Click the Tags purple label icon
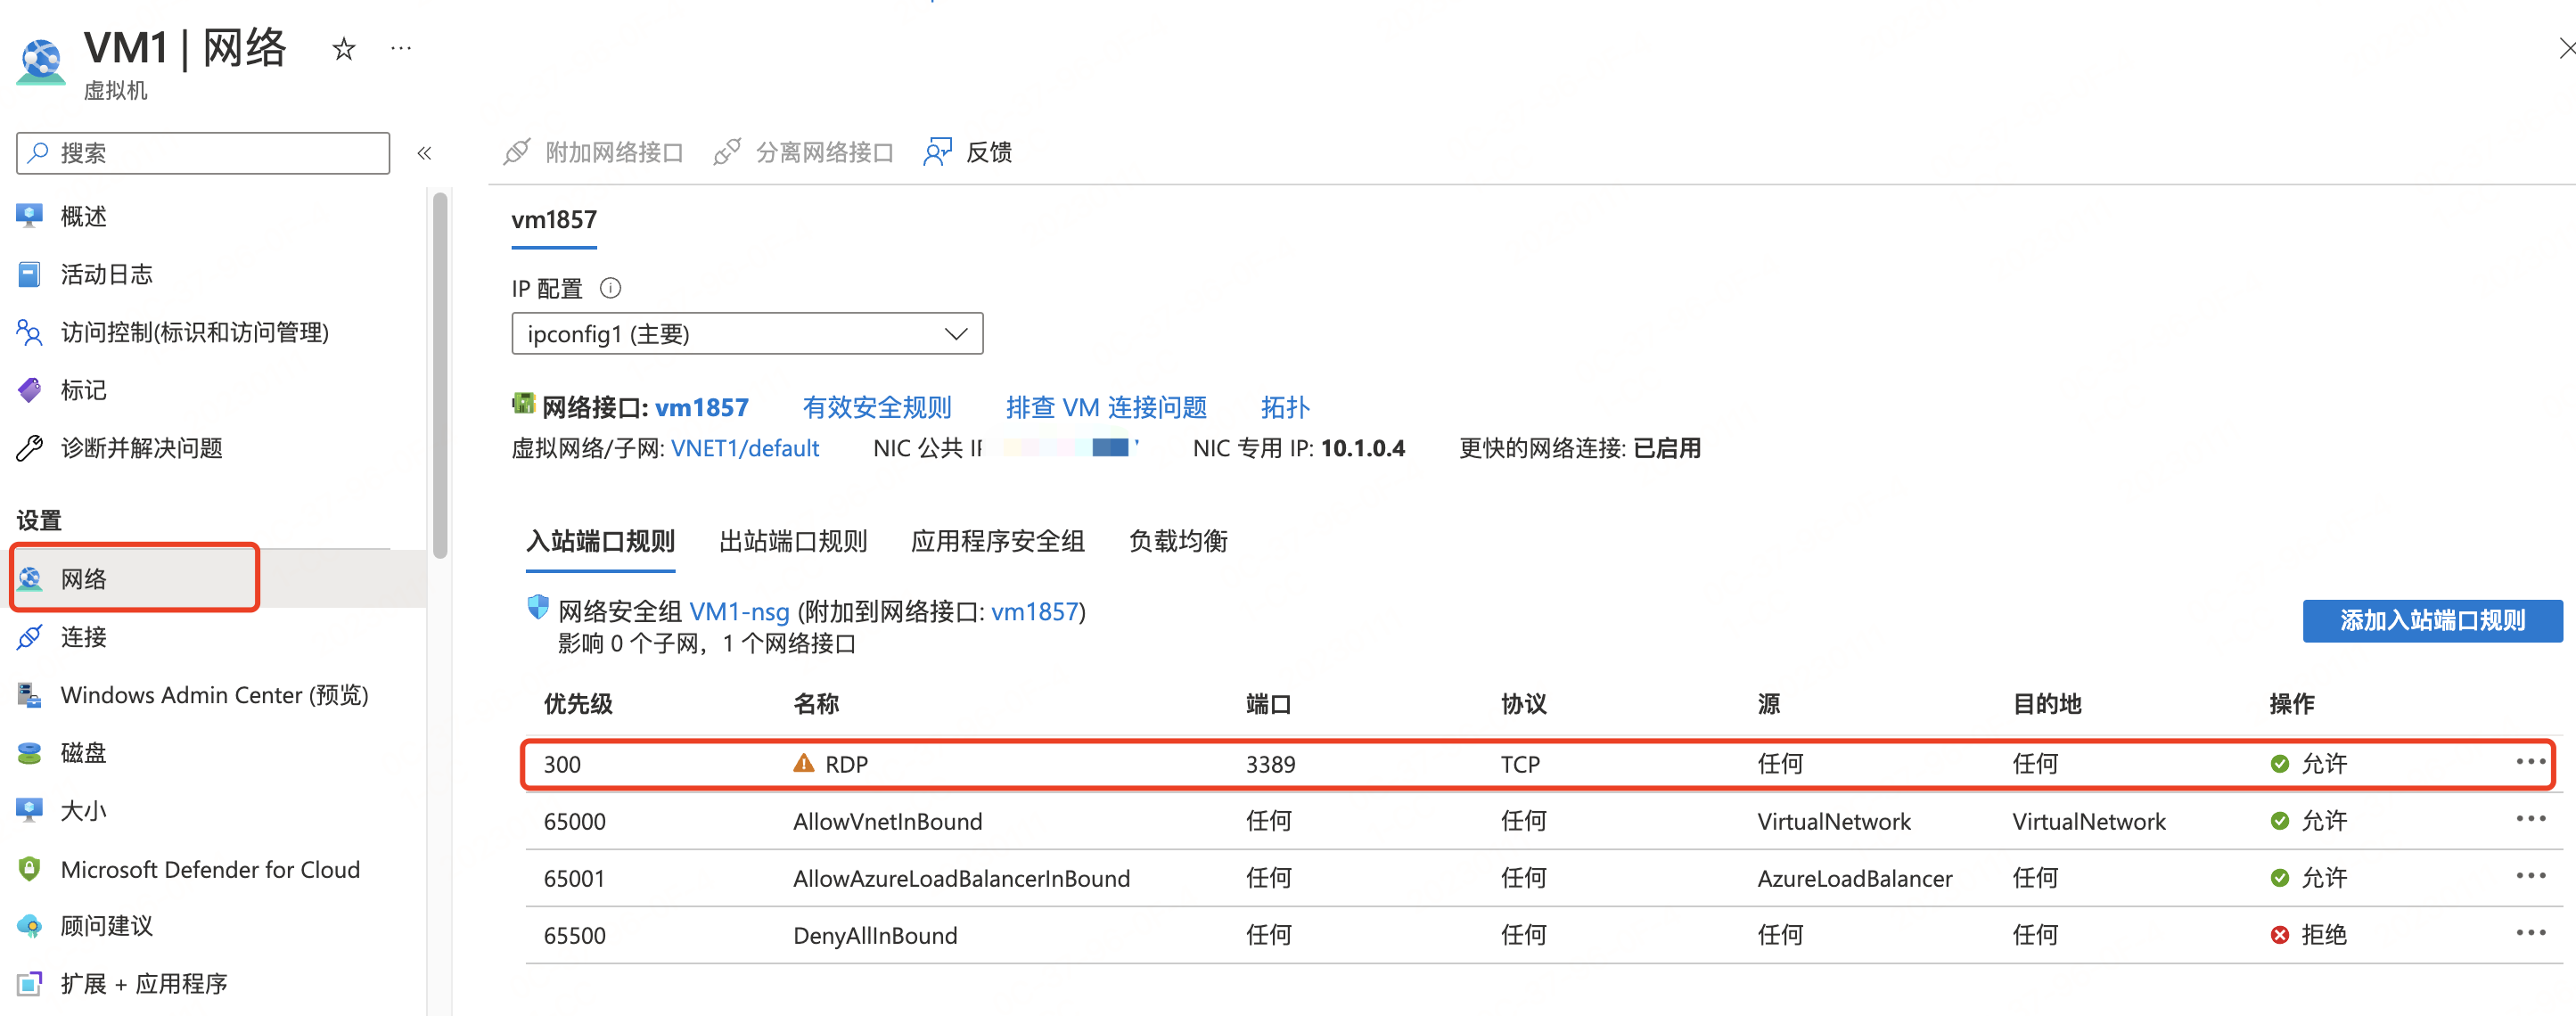Image resolution: width=2576 pixels, height=1016 pixels. pyautogui.click(x=30, y=390)
